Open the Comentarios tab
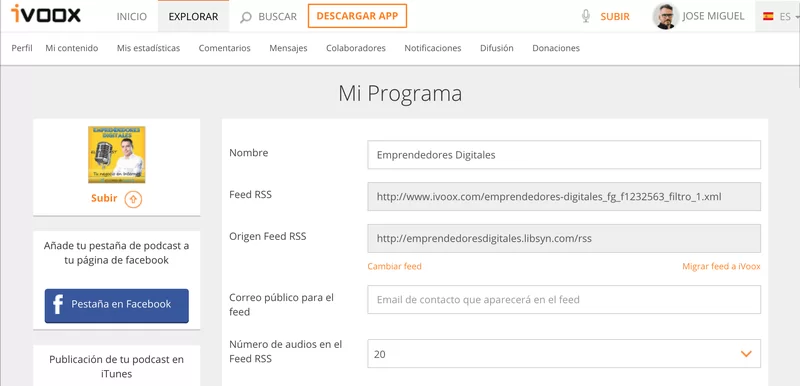The width and height of the screenshot is (800, 386). point(224,48)
